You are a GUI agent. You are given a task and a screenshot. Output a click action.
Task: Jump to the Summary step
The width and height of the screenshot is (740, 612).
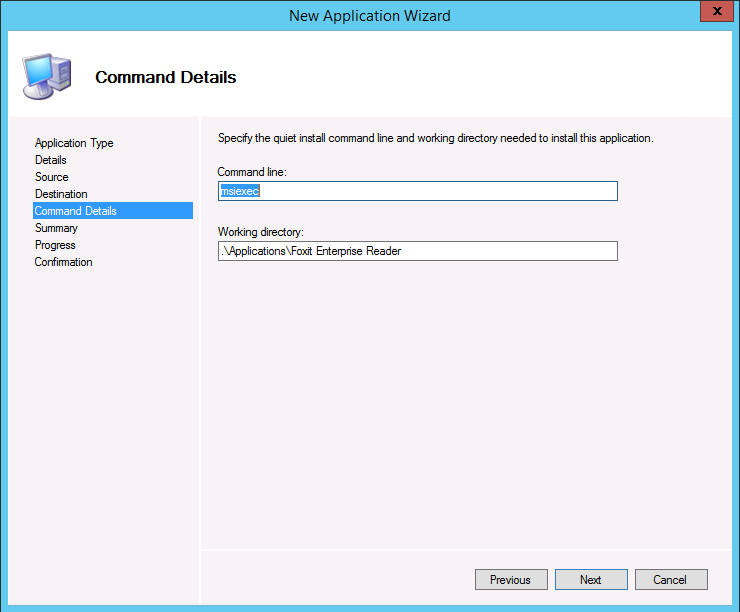[56, 228]
